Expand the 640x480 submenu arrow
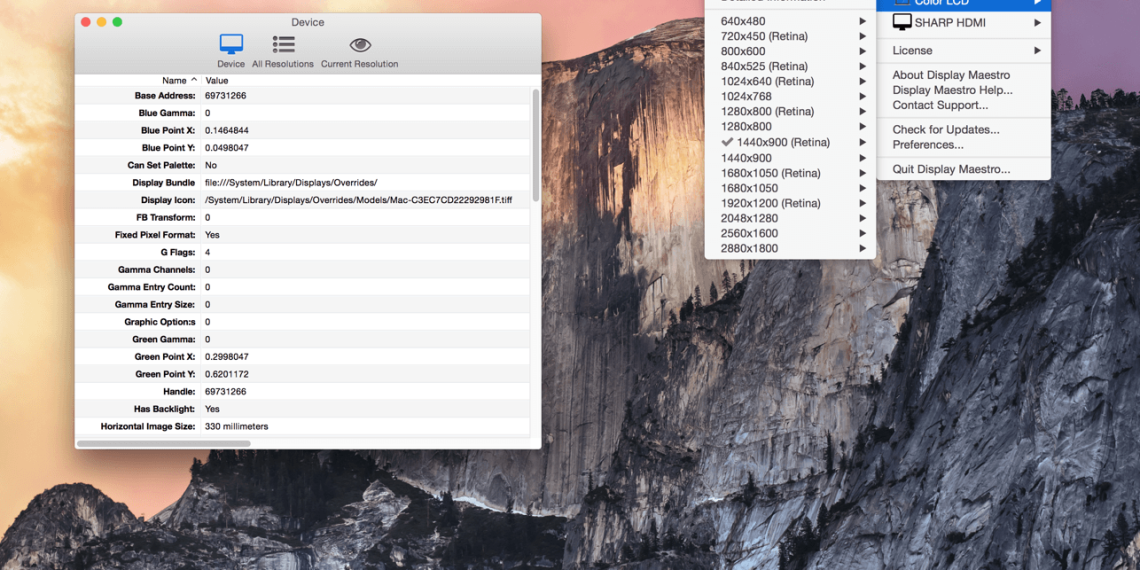Screen dimensions: 1140x570 pos(862,21)
